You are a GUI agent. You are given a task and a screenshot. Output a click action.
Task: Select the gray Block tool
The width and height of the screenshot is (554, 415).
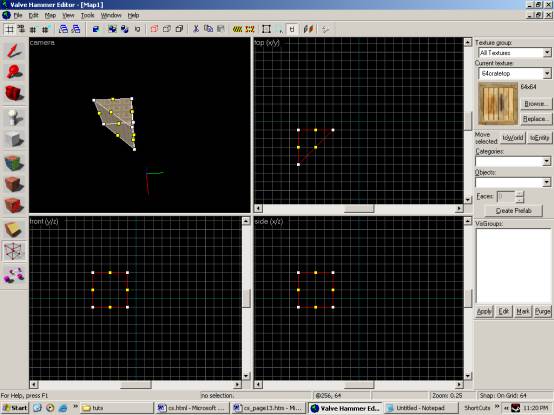[14, 140]
